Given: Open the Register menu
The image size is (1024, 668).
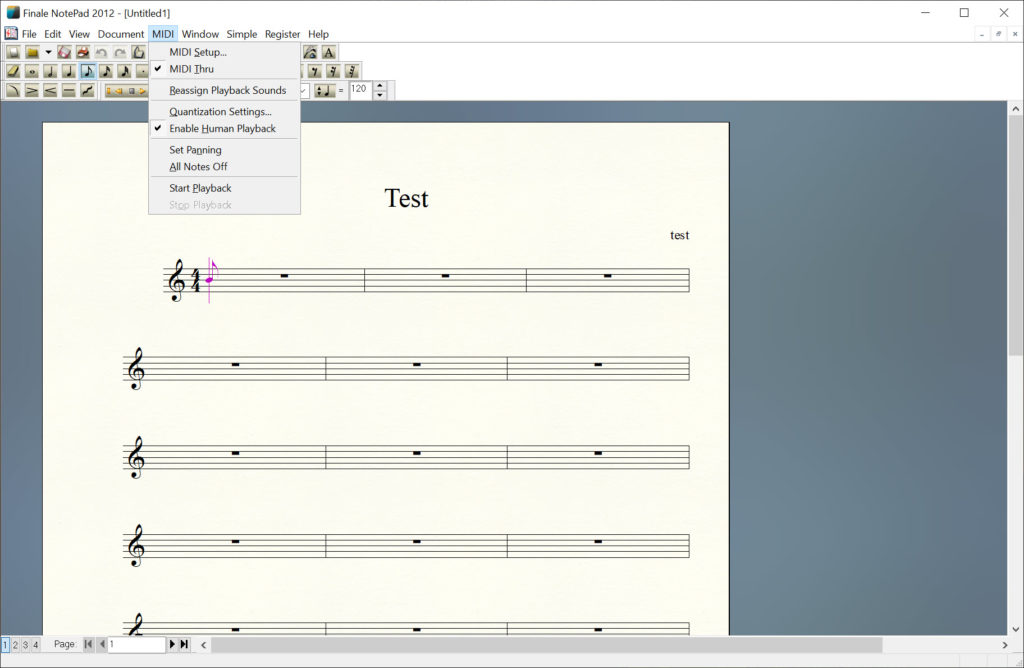Looking at the screenshot, I should [282, 34].
